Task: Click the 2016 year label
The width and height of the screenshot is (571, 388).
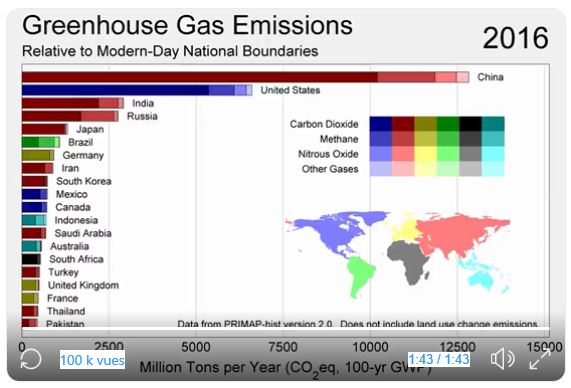Action: tap(515, 38)
